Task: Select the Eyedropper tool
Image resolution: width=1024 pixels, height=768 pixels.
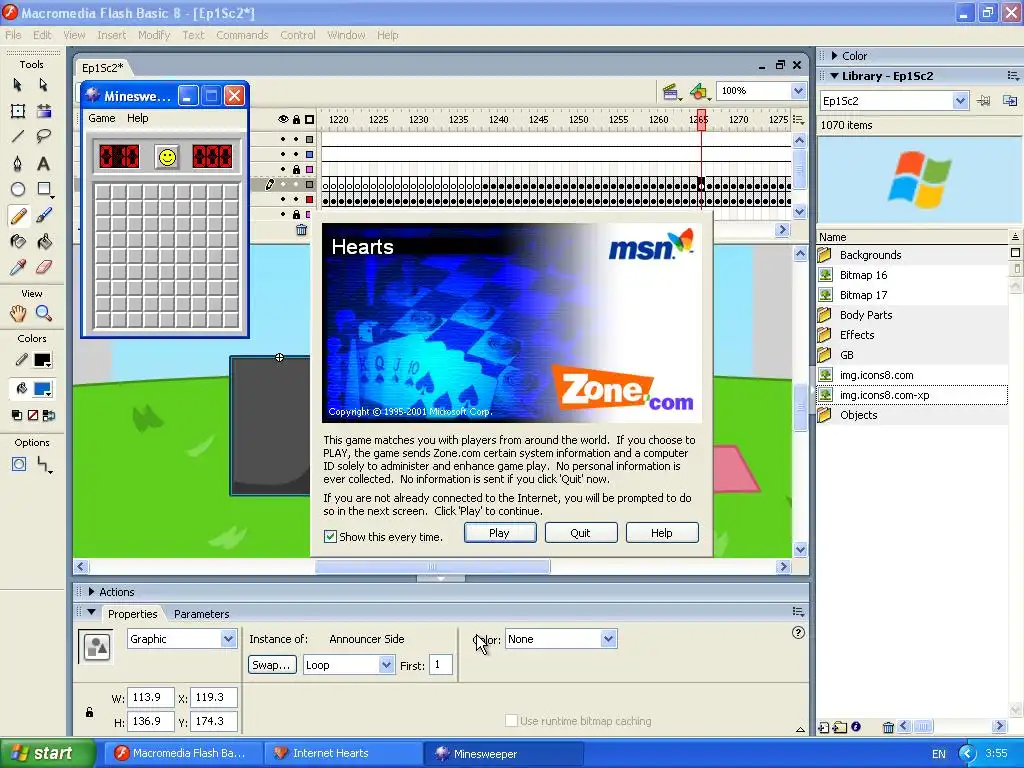Action: point(18,267)
